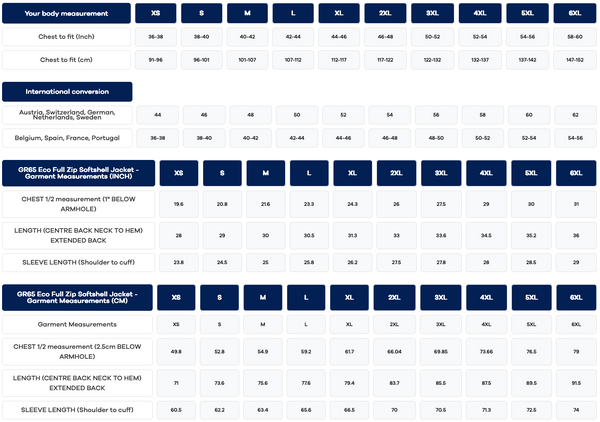Click the 91.5 length value for 6XL

coord(576,383)
